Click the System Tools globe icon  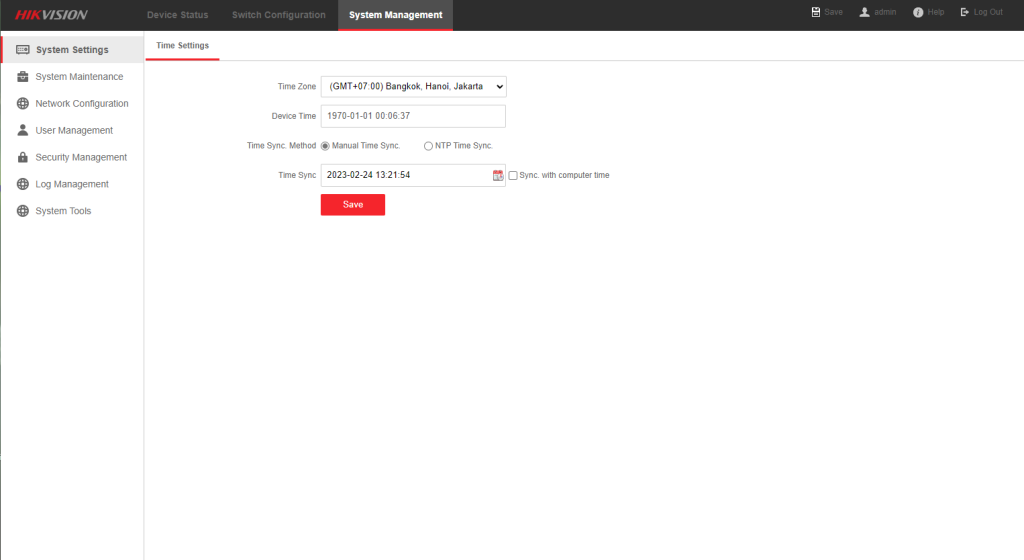[23, 211]
